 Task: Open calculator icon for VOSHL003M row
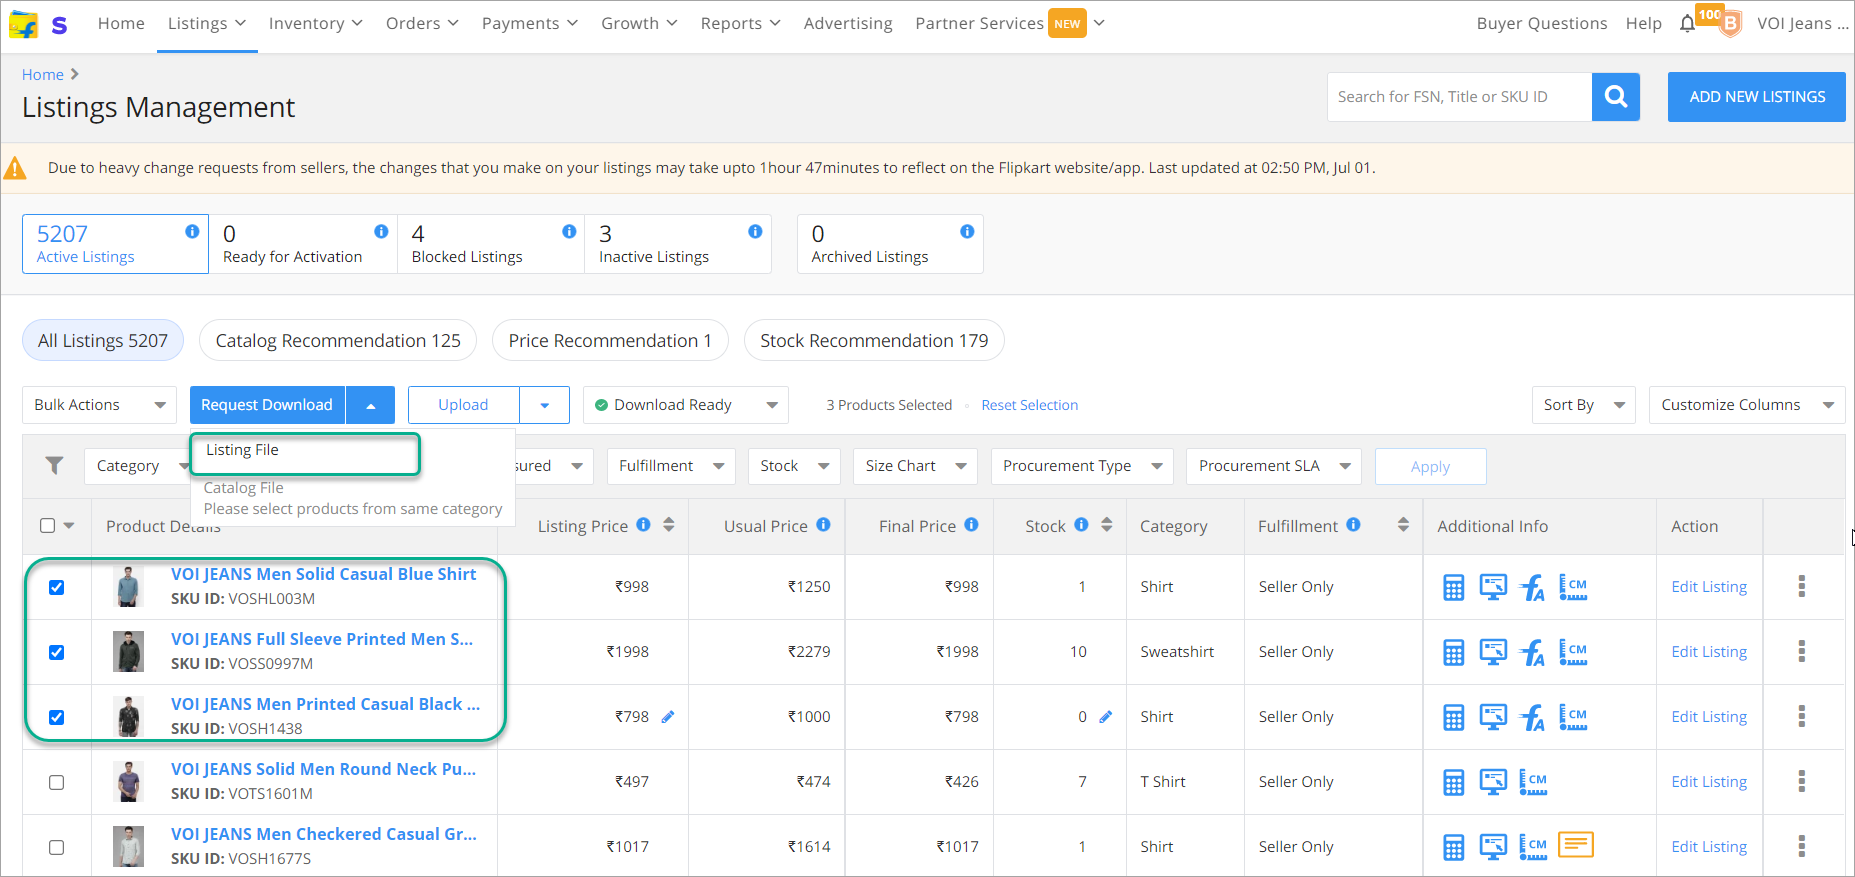pyautogui.click(x=1453, y=587)
